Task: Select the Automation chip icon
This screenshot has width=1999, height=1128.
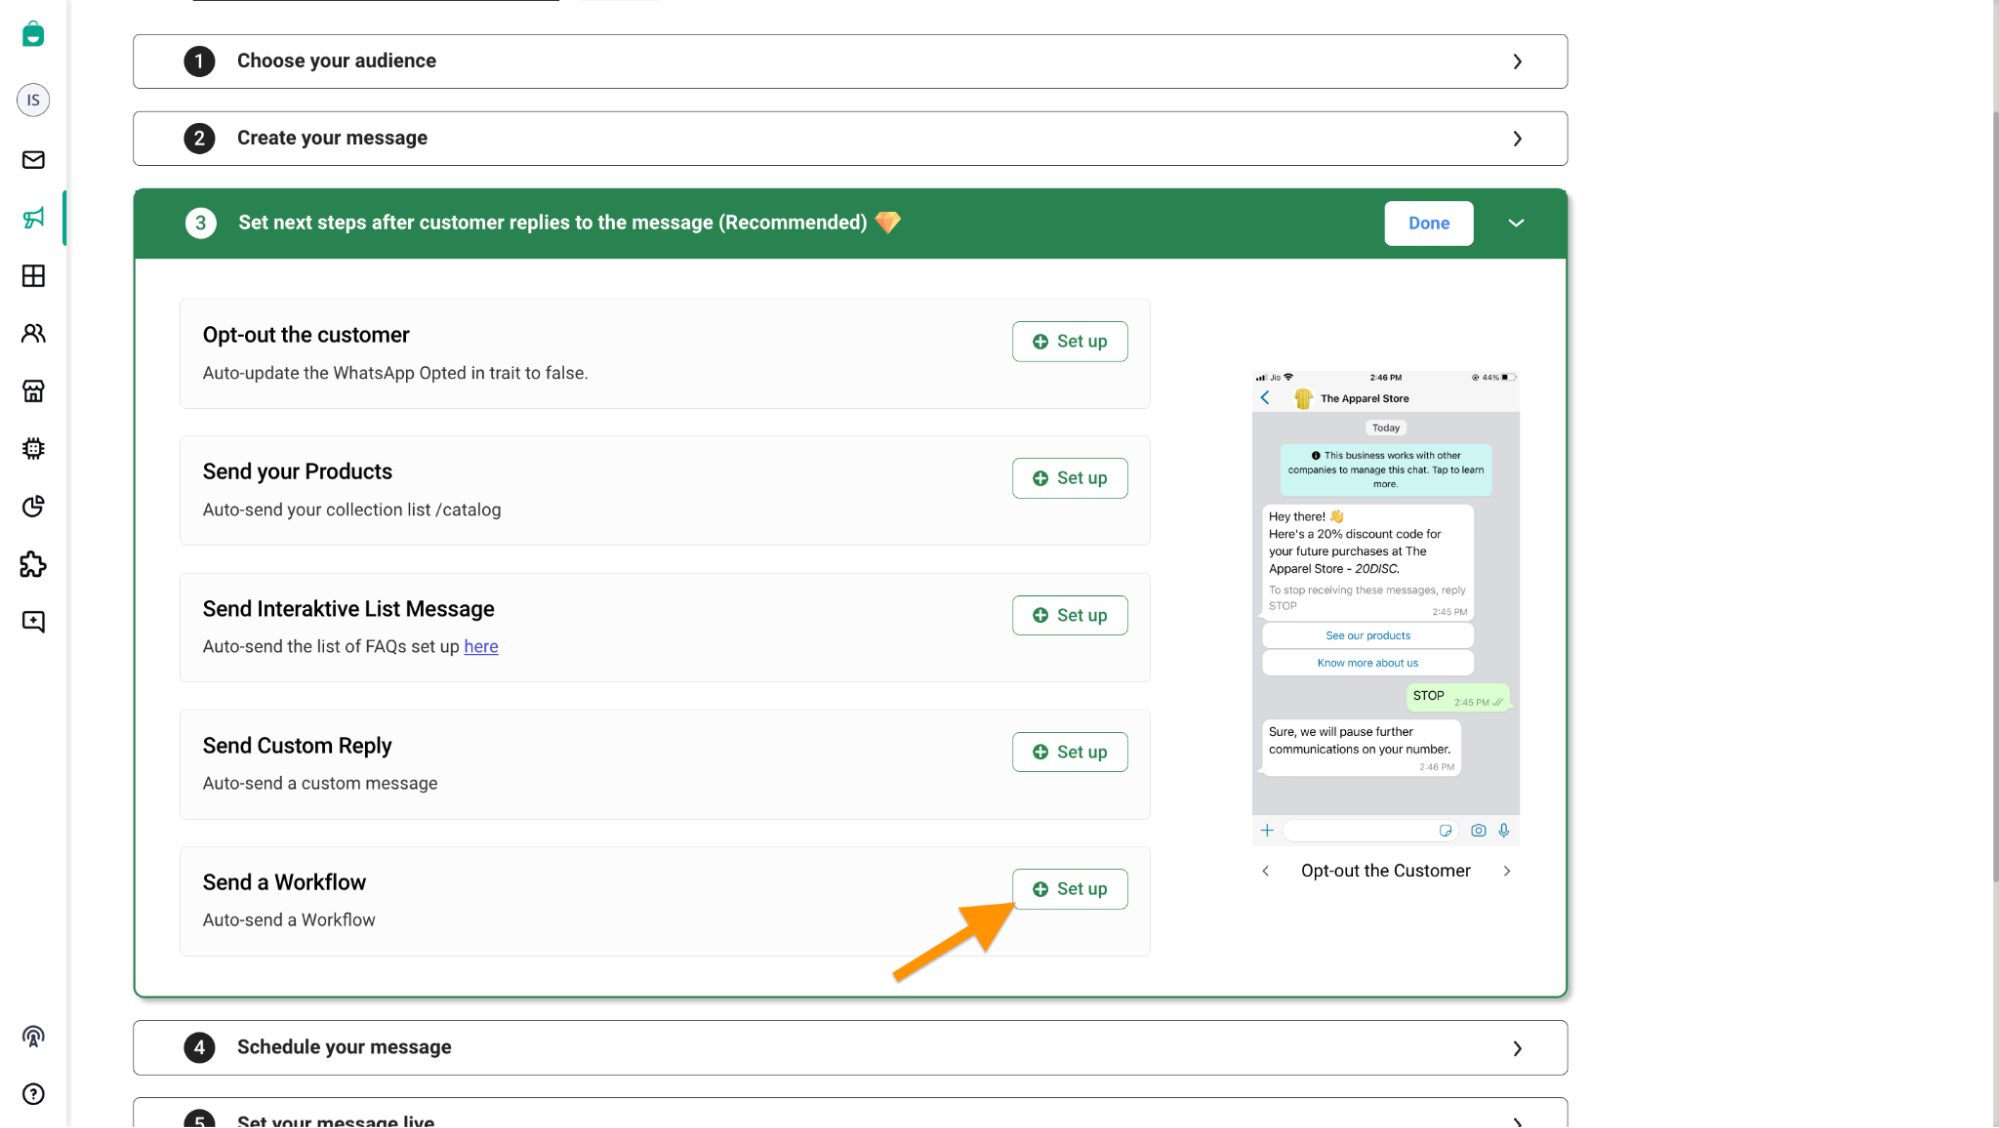Action: (x=33, y=448)
